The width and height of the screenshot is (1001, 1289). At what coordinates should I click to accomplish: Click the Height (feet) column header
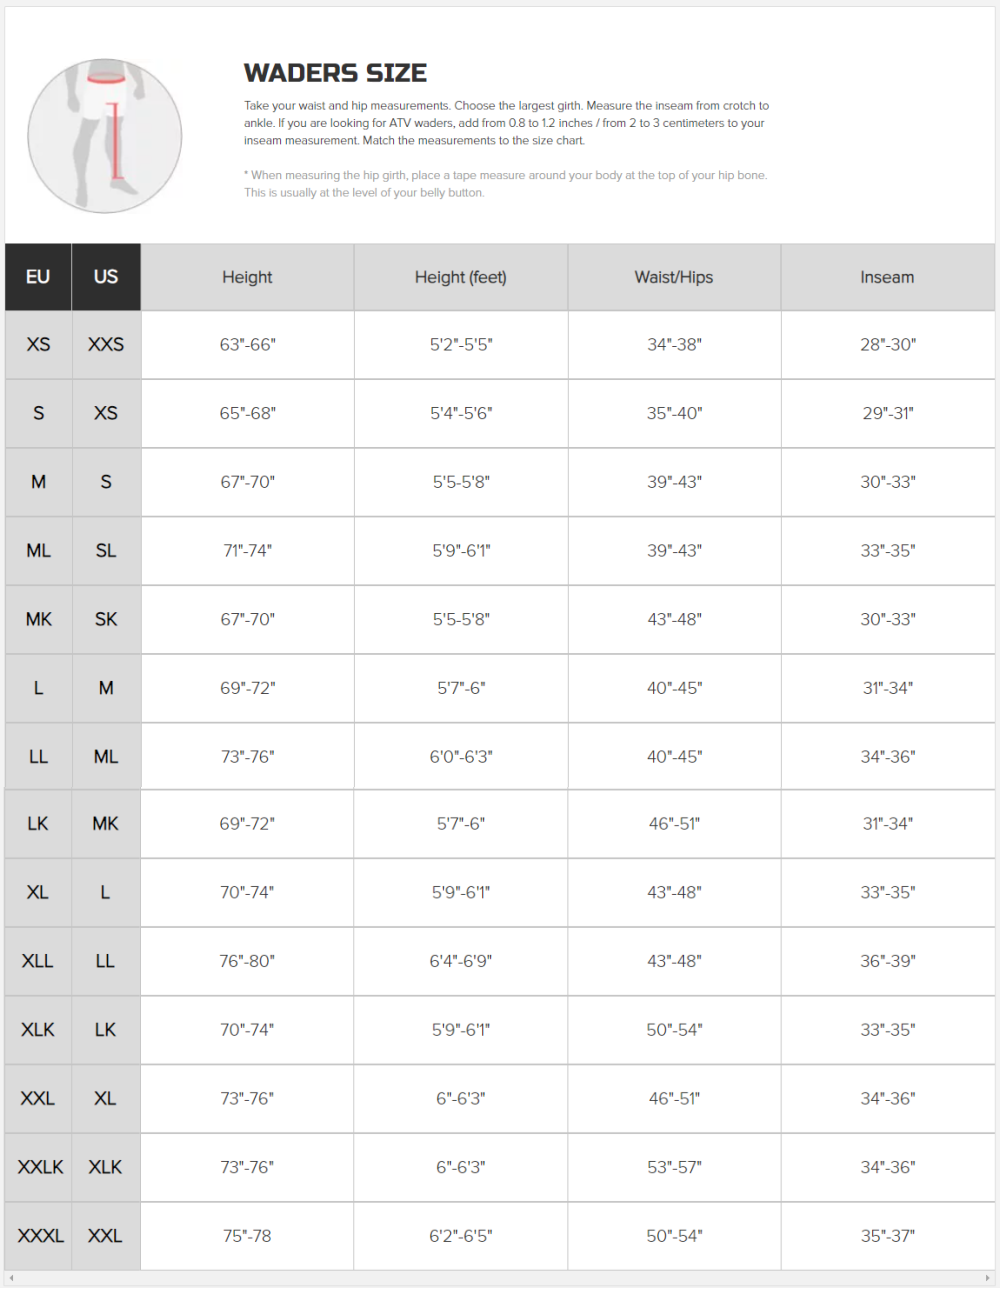pyautogui.click(x=461, y=277)
